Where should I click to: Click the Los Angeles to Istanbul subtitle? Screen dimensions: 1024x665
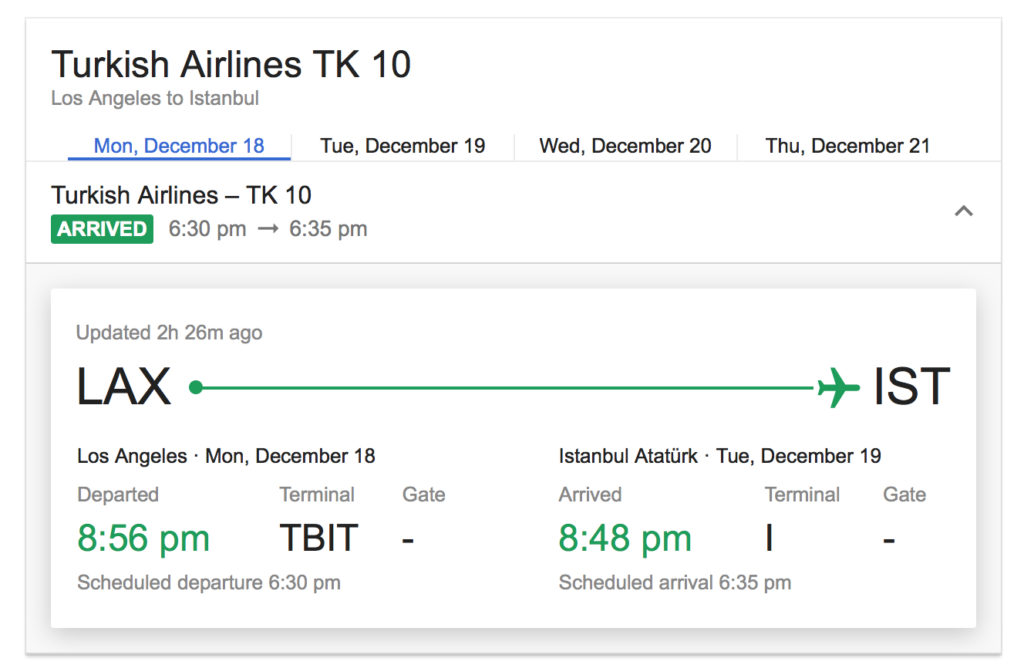[x=155, y=99]
